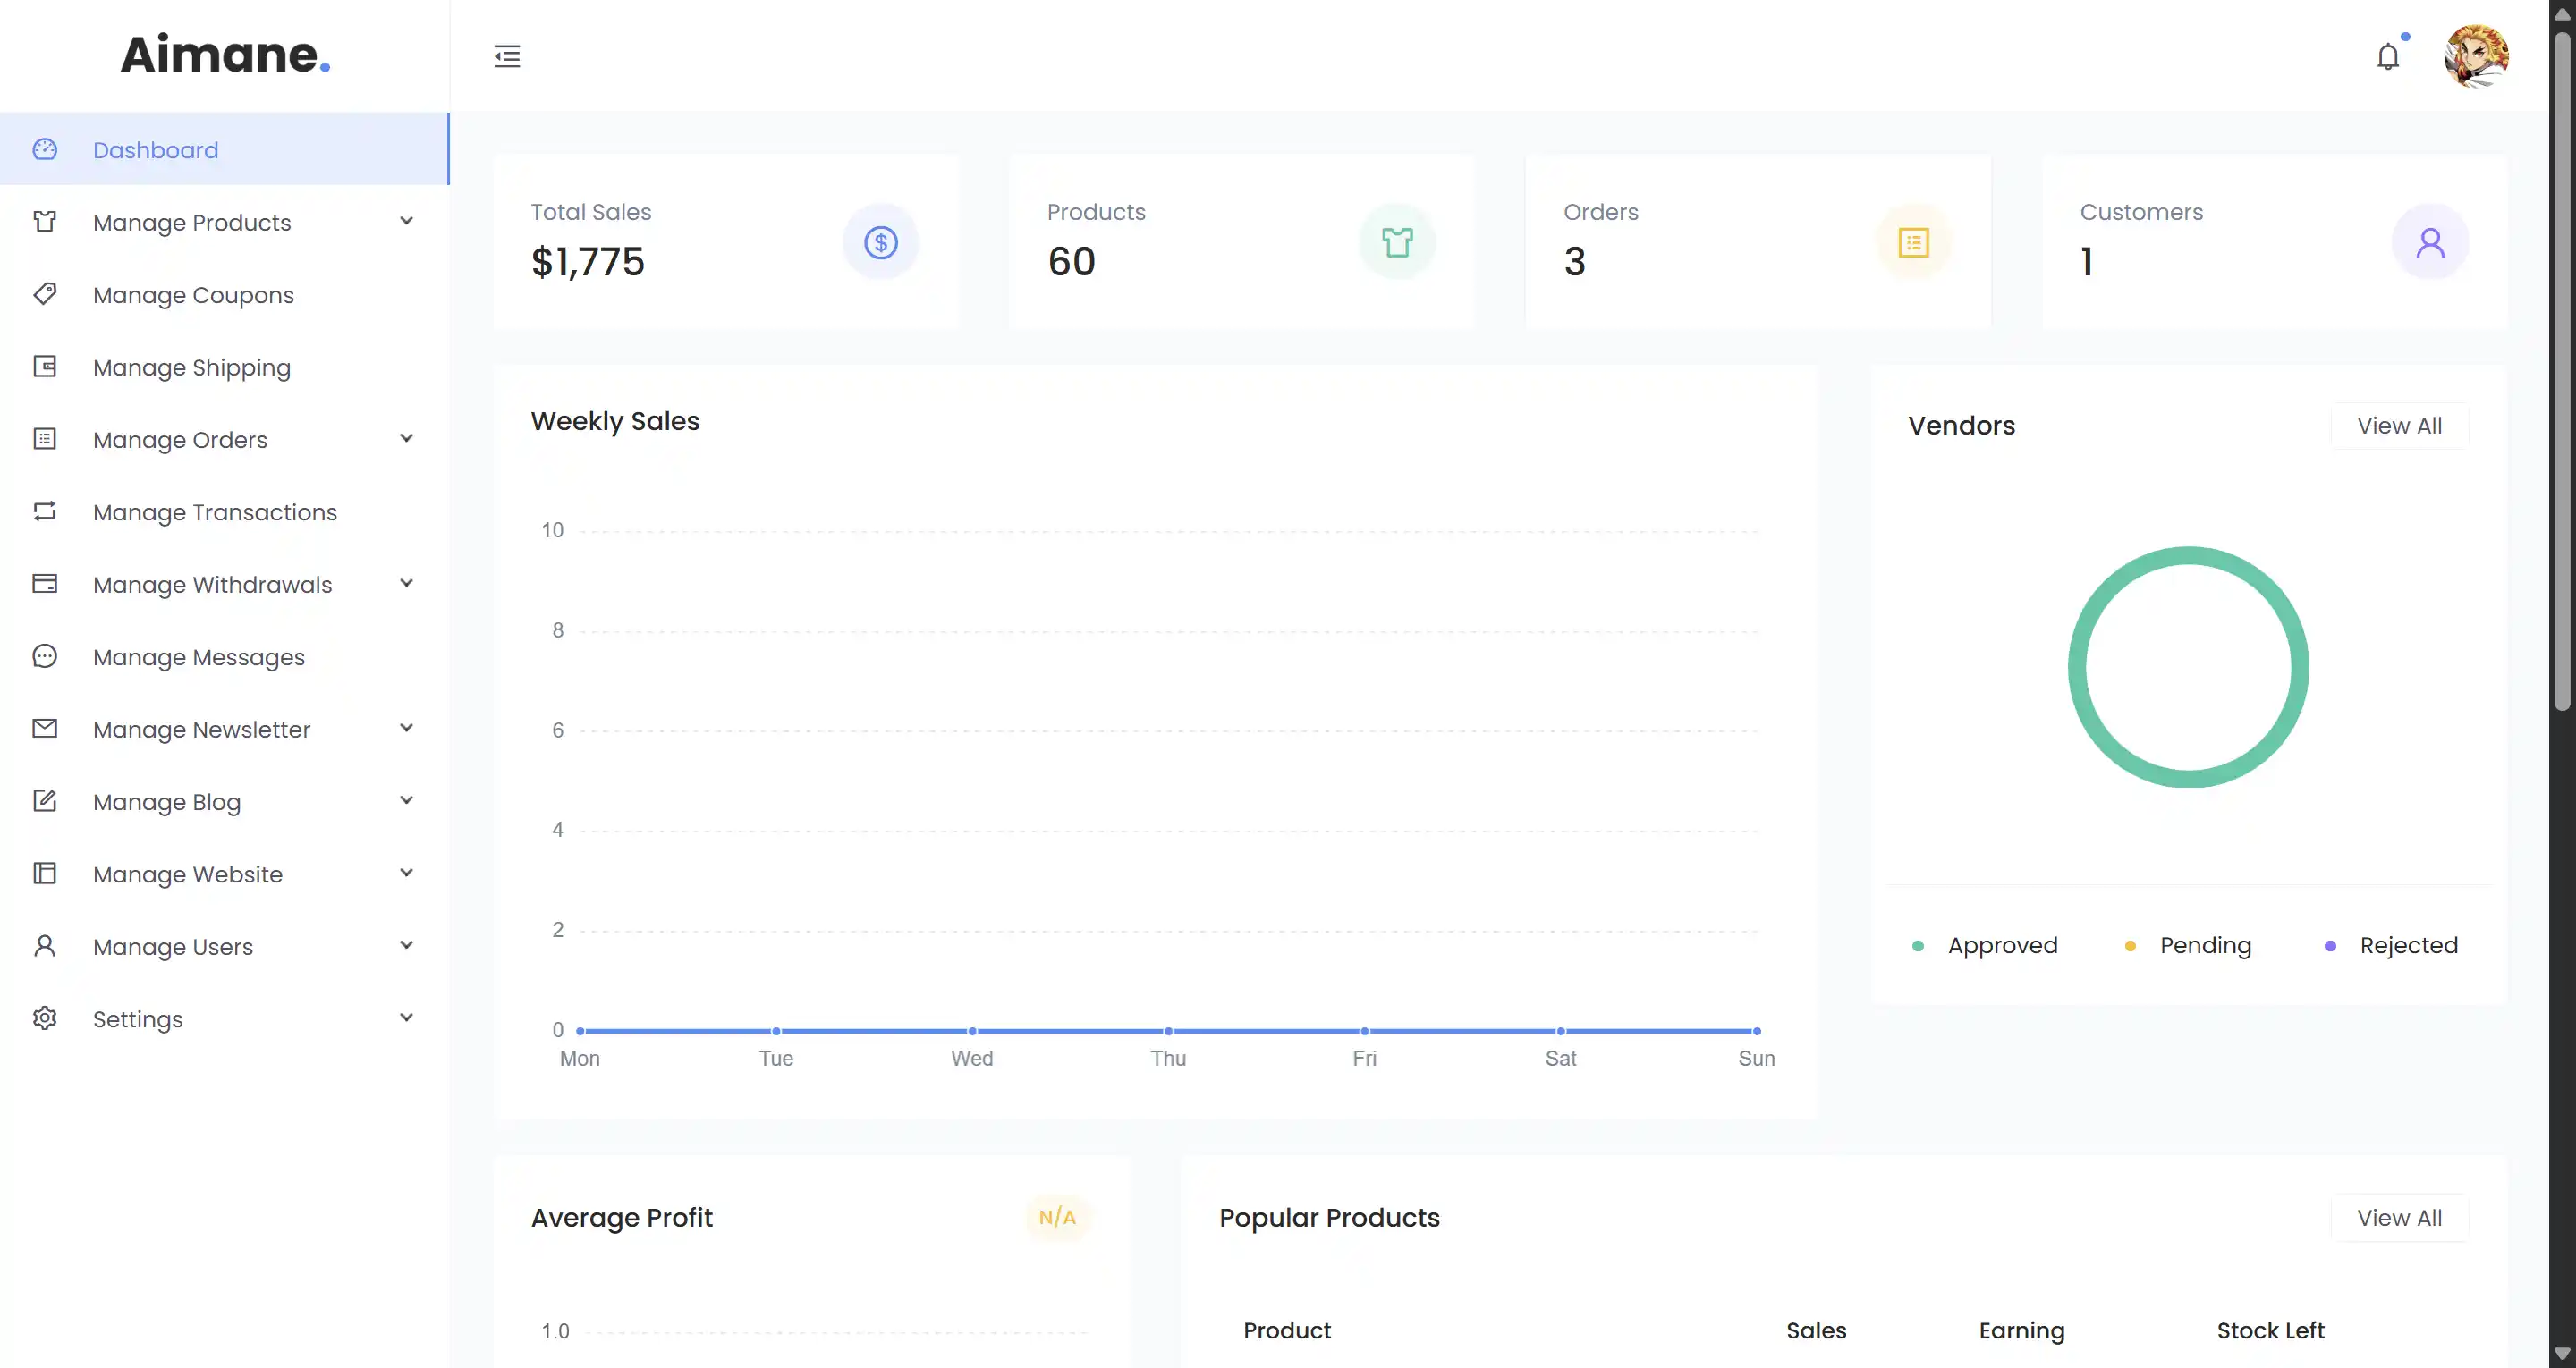2576x1368 pixels.
Task: Click the Settings gear icon in the sidebar
Action: point(45,1018)
